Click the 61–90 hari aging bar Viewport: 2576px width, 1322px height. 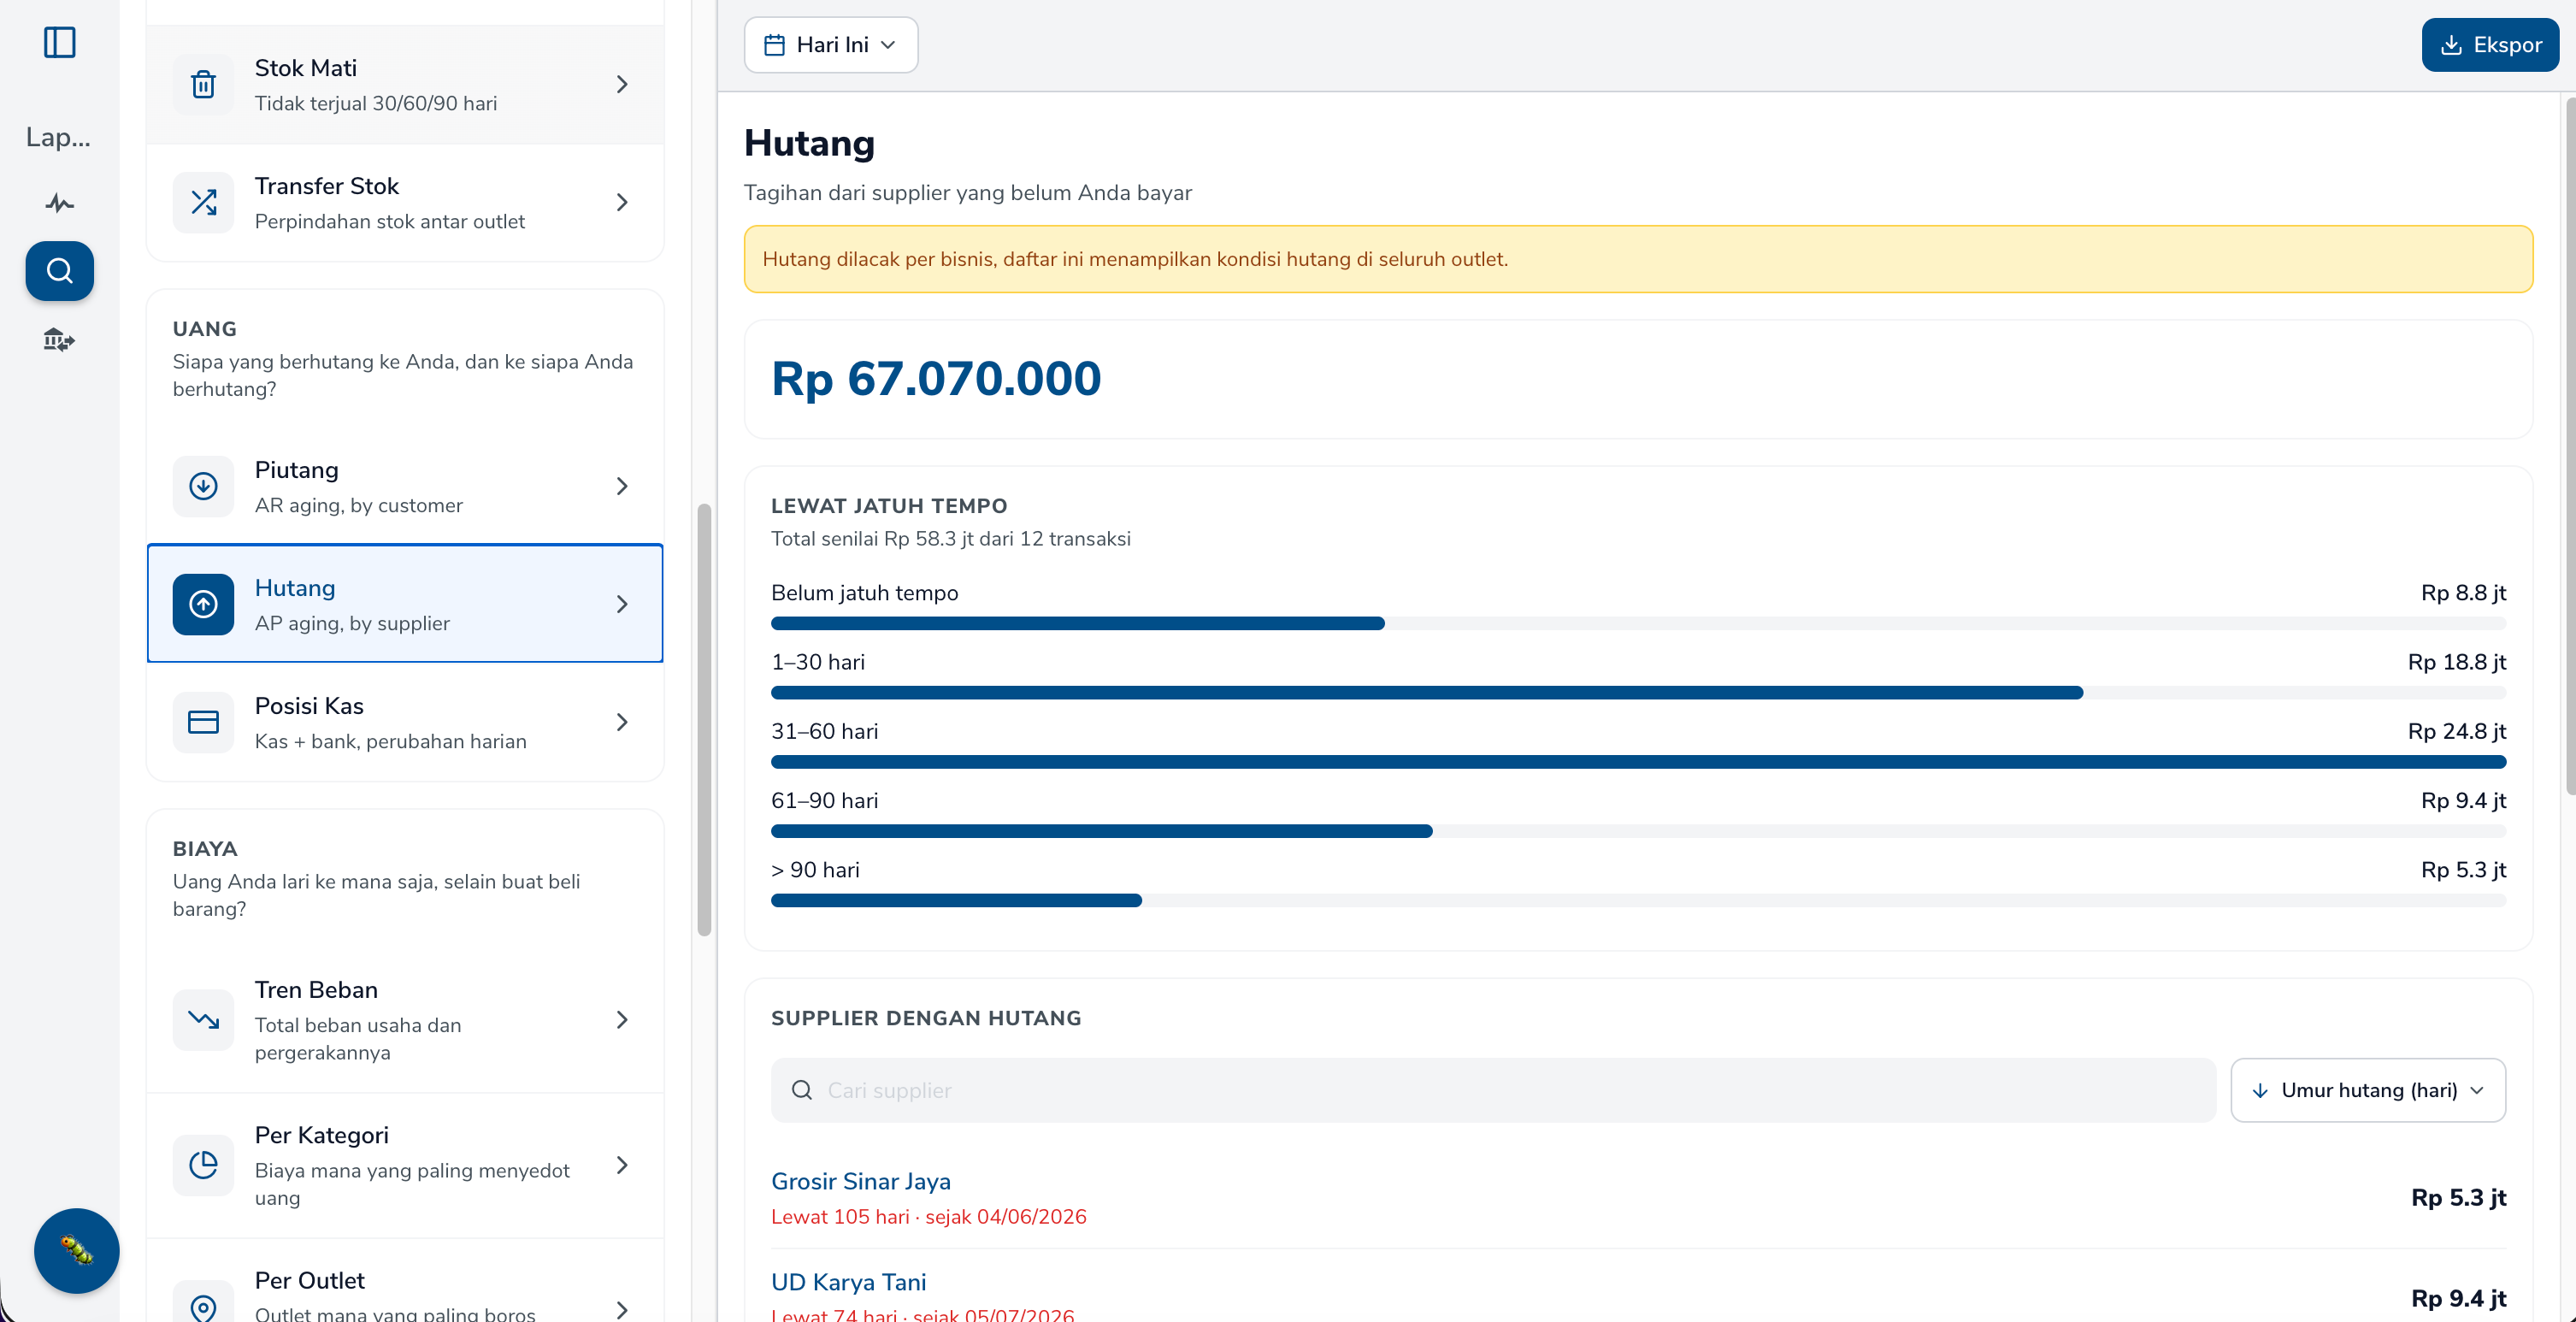click(x=1638, y=832)
